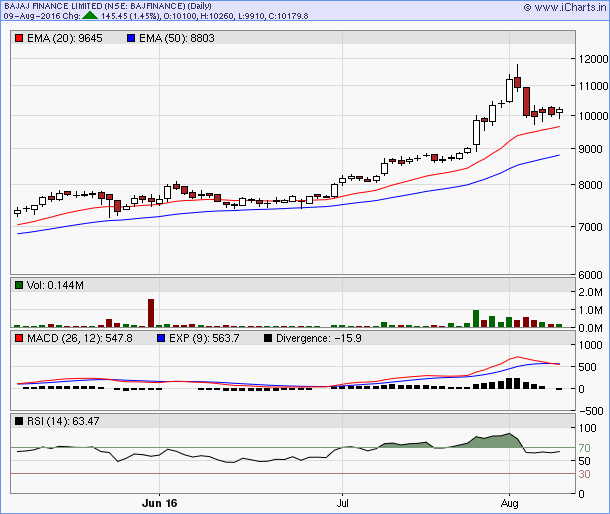
Task: Click the EMA (50): 8803 label
Action: click(177, 38)
